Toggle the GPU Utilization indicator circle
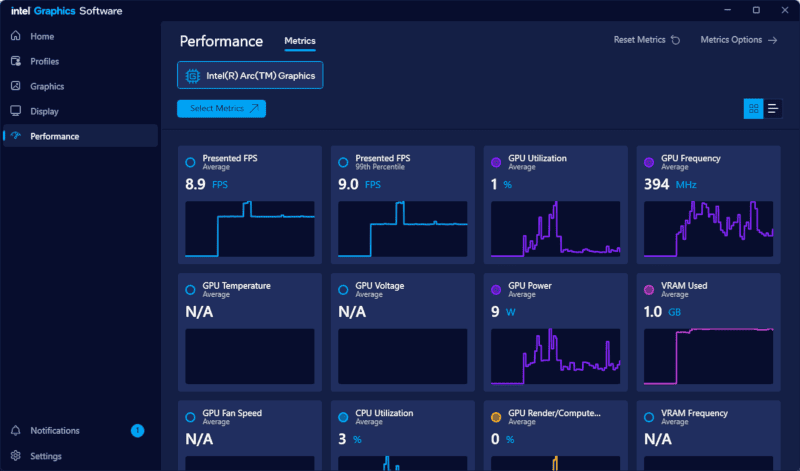The image size is (800, 471). 497,162
